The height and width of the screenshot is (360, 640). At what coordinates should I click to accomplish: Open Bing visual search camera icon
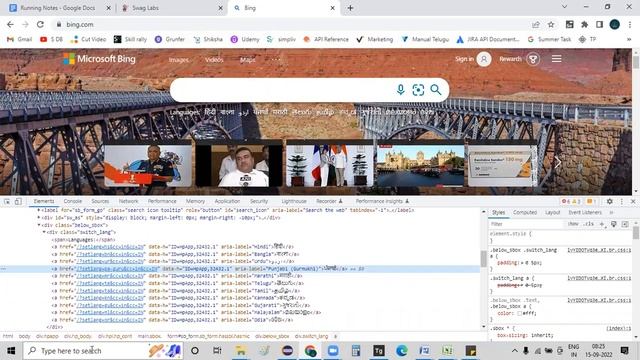418,90
